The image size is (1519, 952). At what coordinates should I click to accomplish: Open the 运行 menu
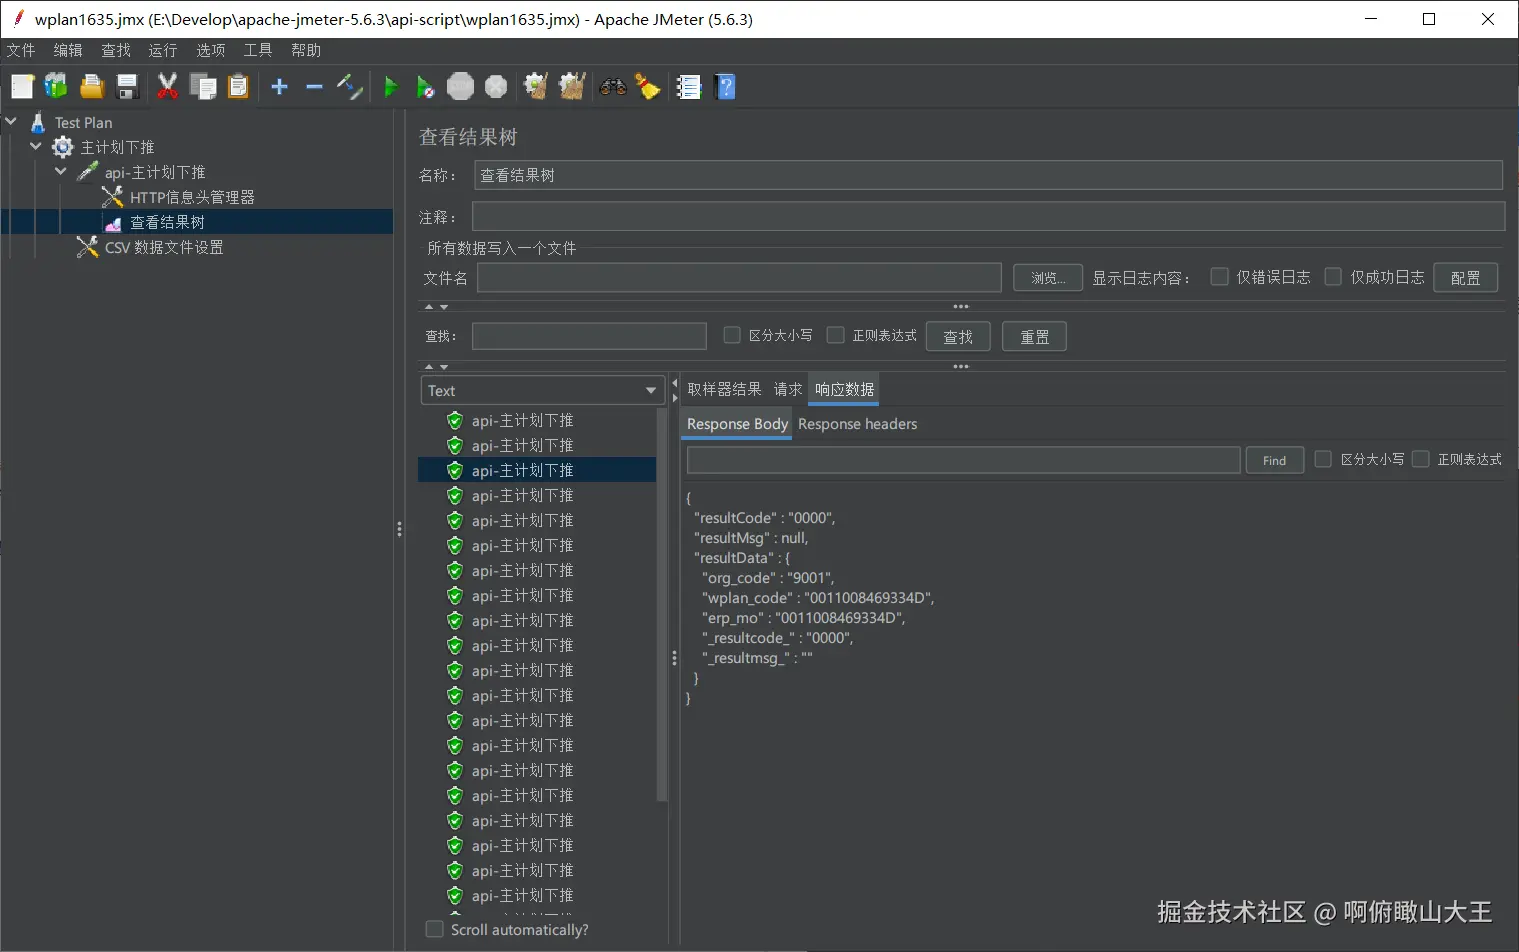(162, 50)
